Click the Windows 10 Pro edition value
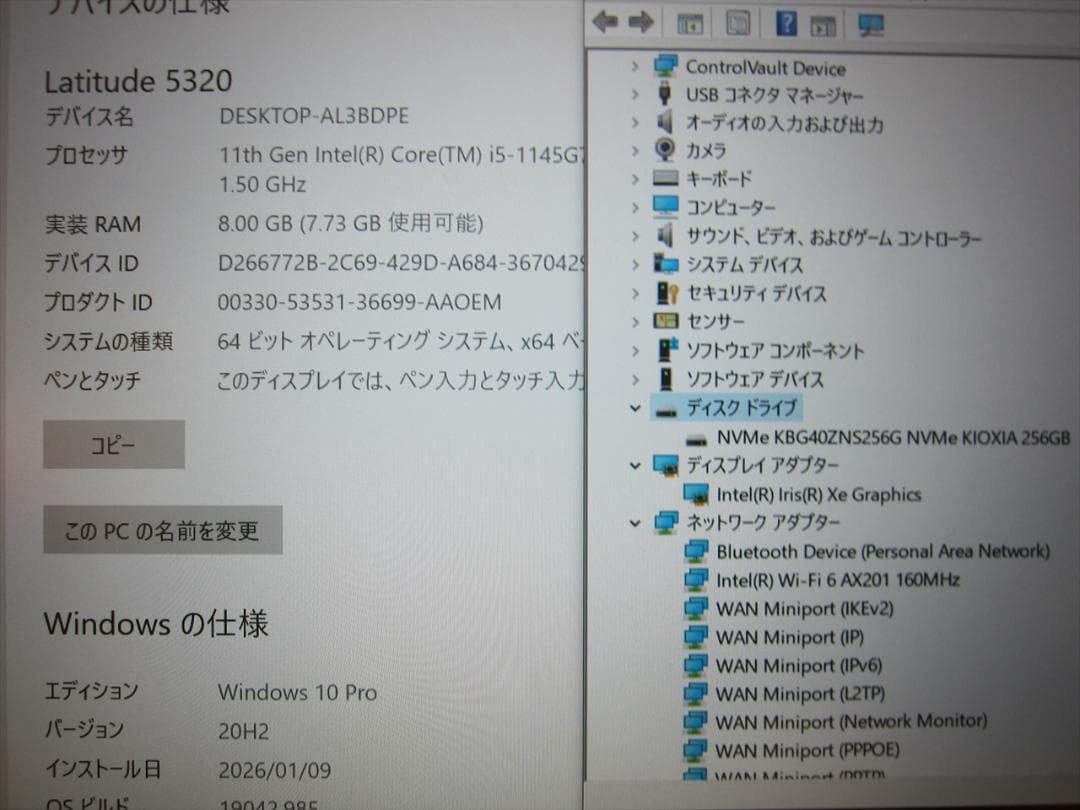 pyautogui.click(x=298, y=692)
